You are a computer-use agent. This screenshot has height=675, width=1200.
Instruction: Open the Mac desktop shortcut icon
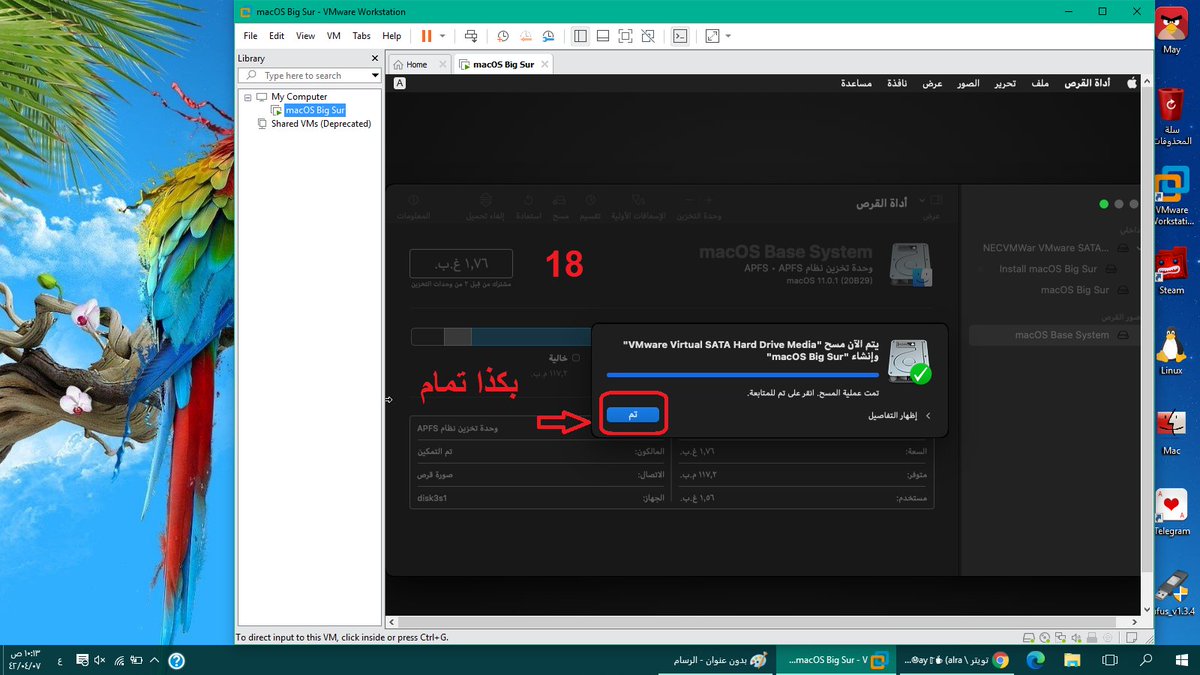point(1170,432)
